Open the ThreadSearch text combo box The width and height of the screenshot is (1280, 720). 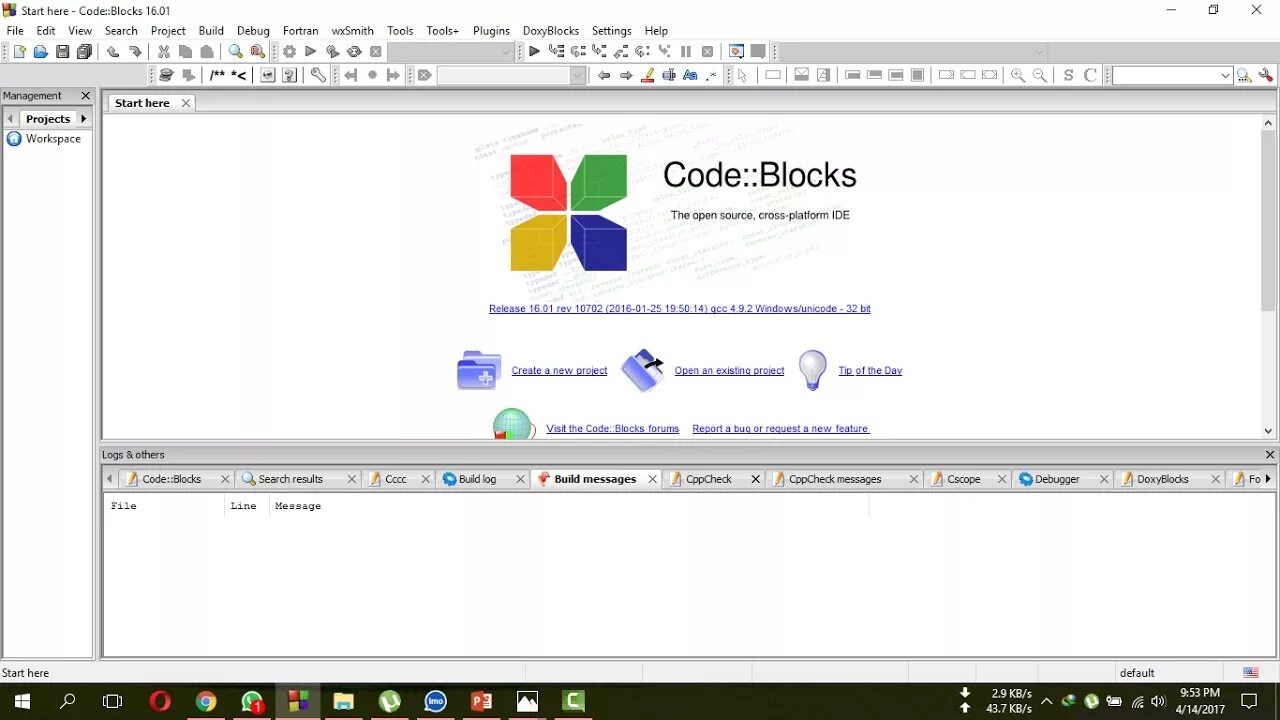[1172, 76]
